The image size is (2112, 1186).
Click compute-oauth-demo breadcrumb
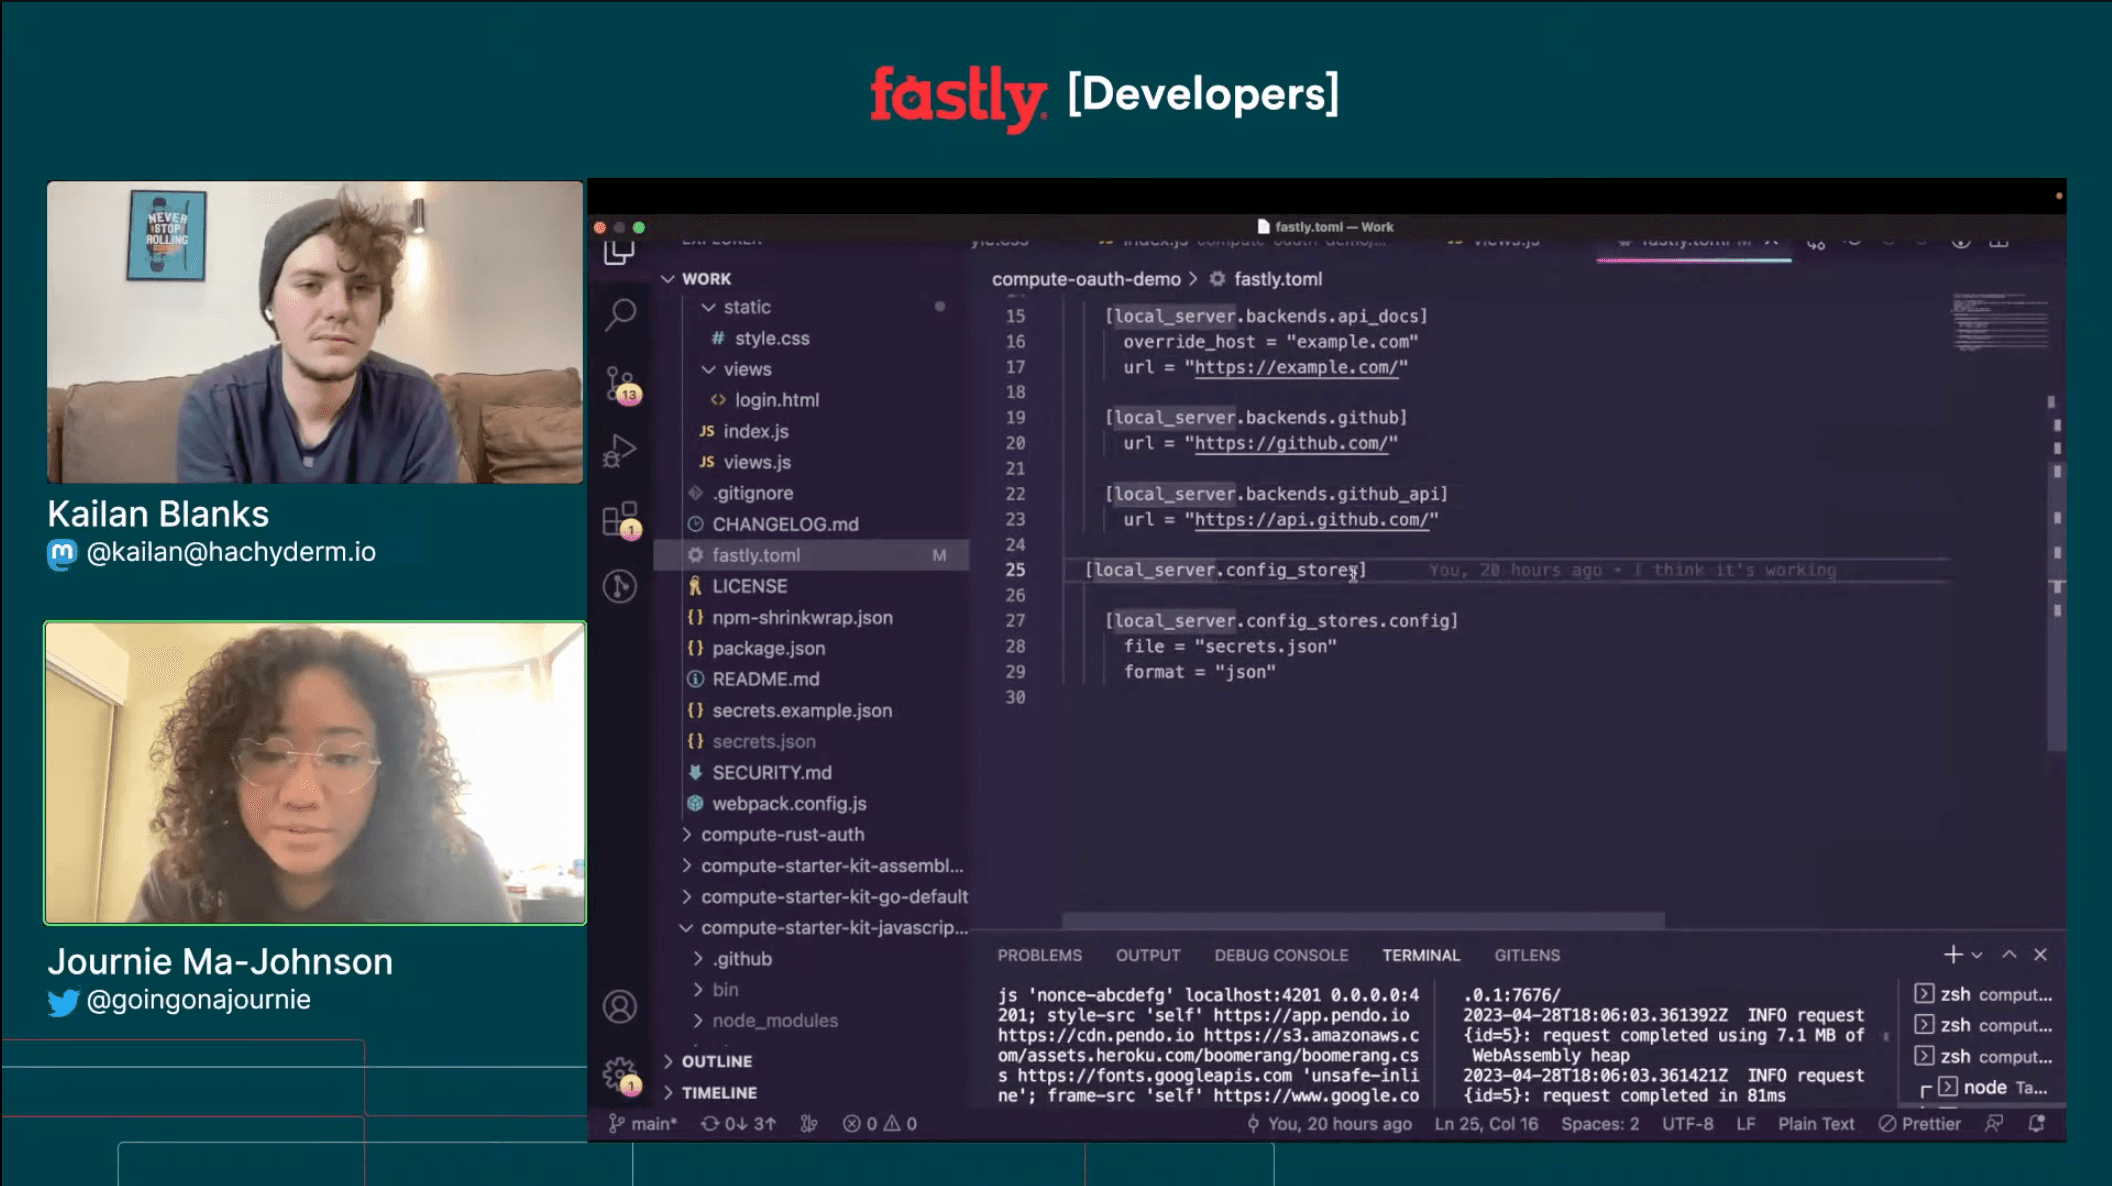click(1086, 279)
